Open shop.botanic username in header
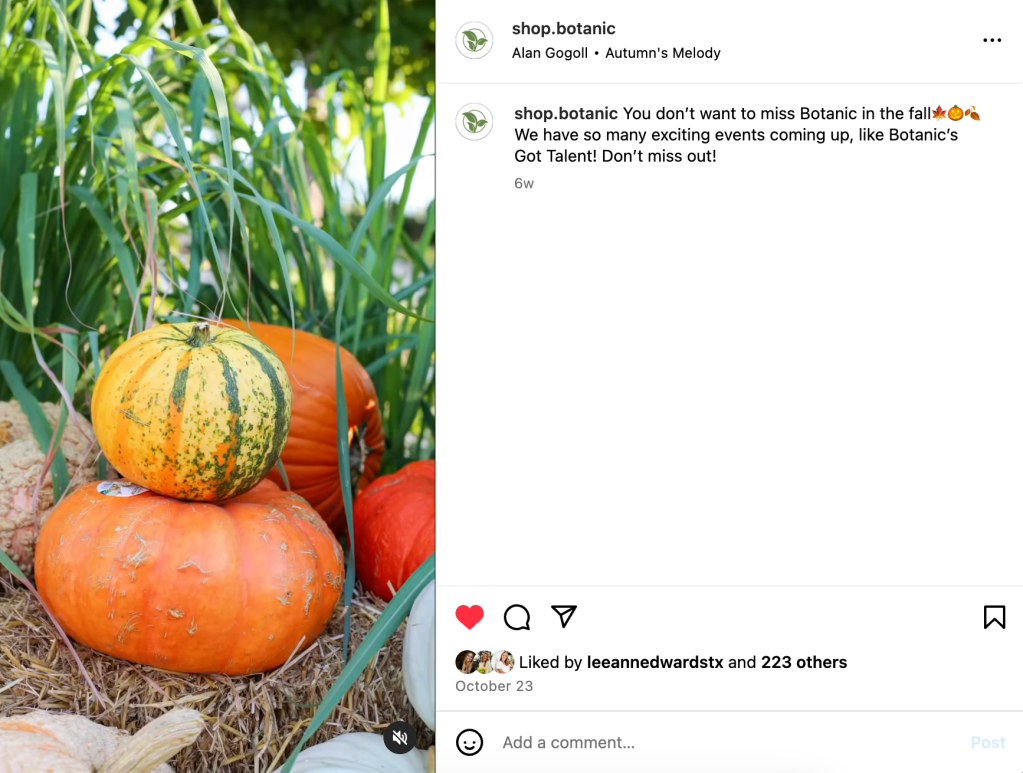 pyautogui.click(x=564, y=29)
